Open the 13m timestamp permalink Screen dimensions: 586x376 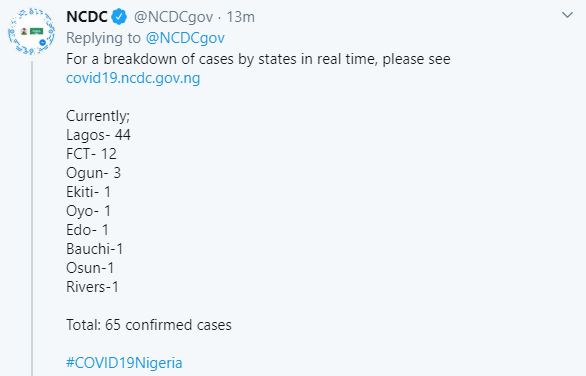(241, 17)
